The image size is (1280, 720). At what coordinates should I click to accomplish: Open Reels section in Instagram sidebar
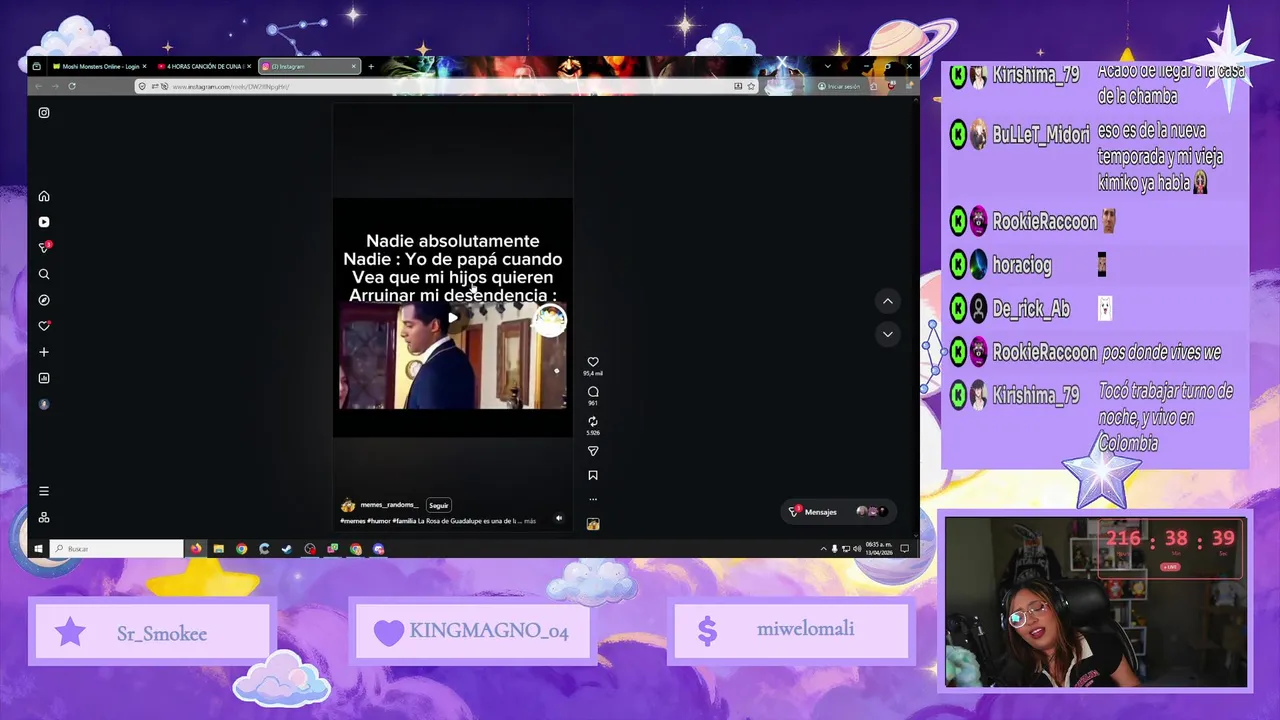pos(44,222)
